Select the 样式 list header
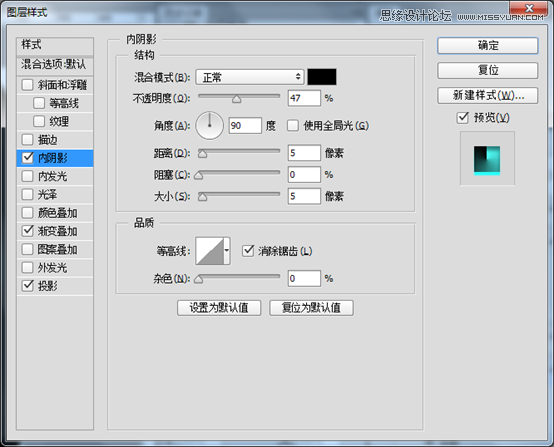The width and height of the screenshot is (554, 447). pos(55,45)
